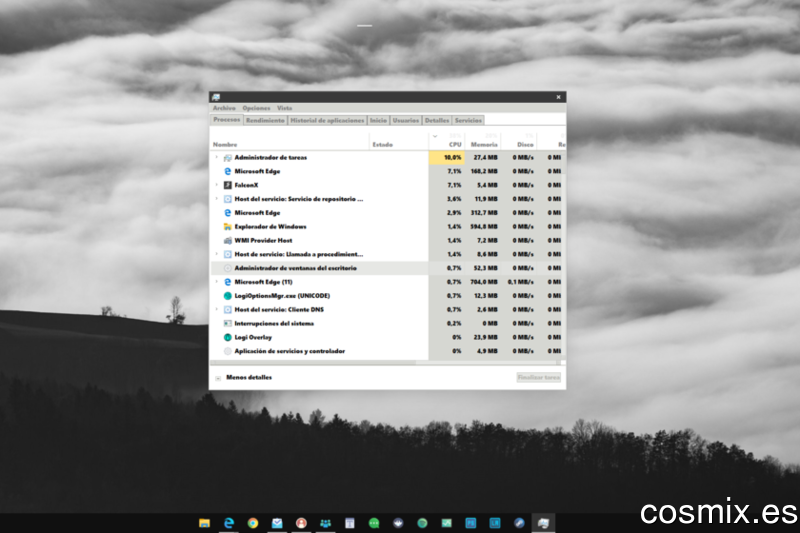Click the Servicio de repositorio host gear icon
This screenshot has width=800, height=533.
pyautogui.click(x=228, y=199)
